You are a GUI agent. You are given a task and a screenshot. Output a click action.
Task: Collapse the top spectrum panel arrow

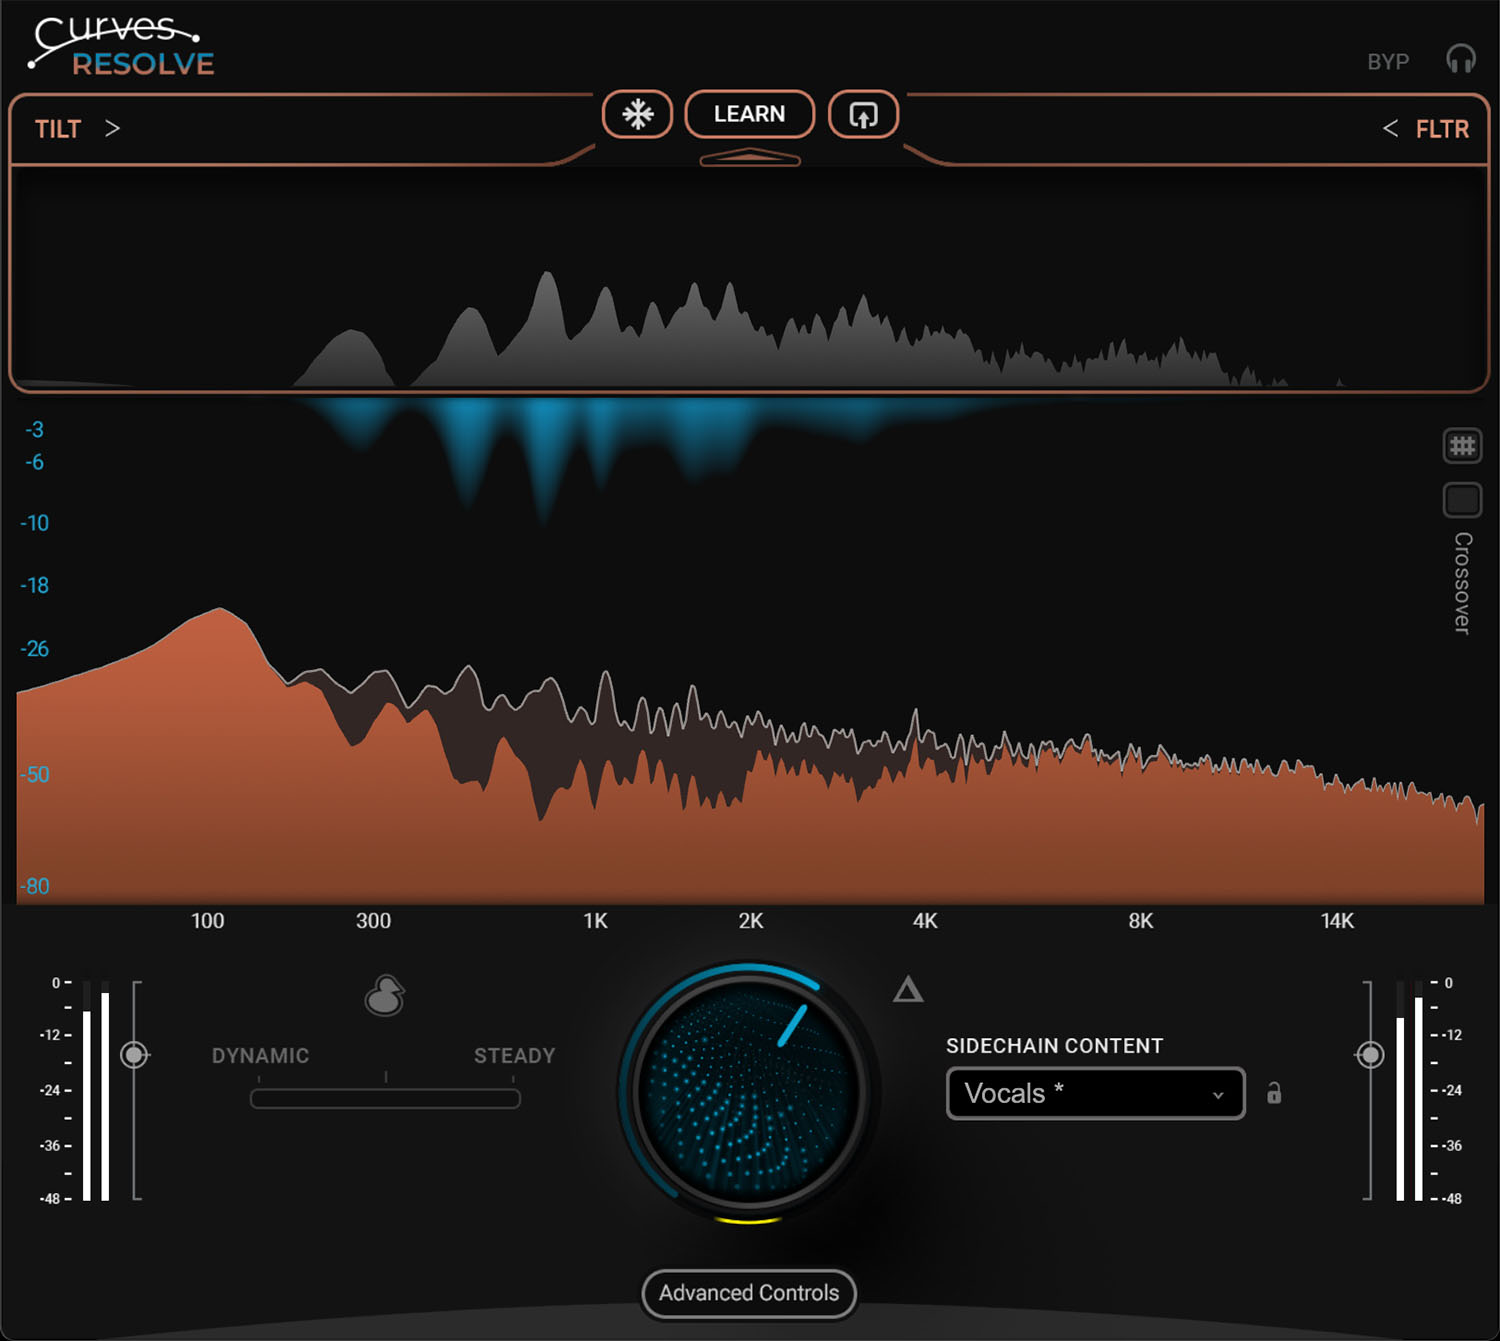749,157
